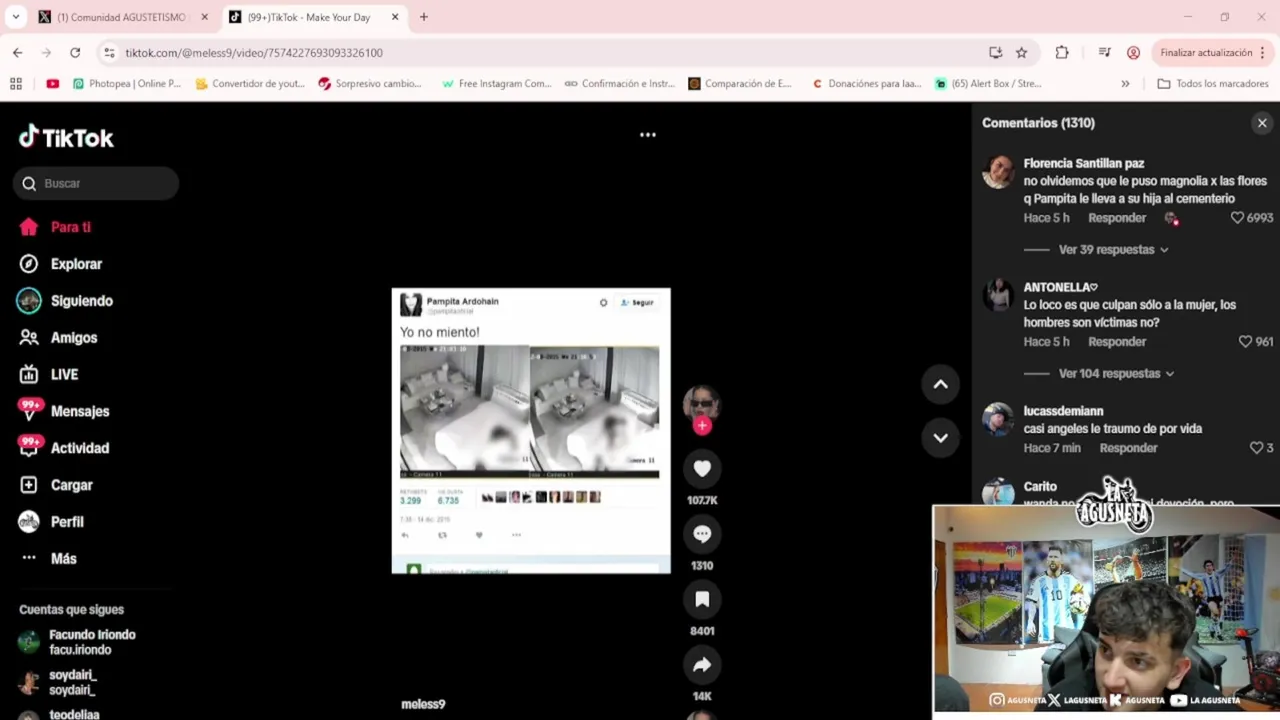
Task: Close the TikTok browser tab
Action: click(x=395, y=17)
